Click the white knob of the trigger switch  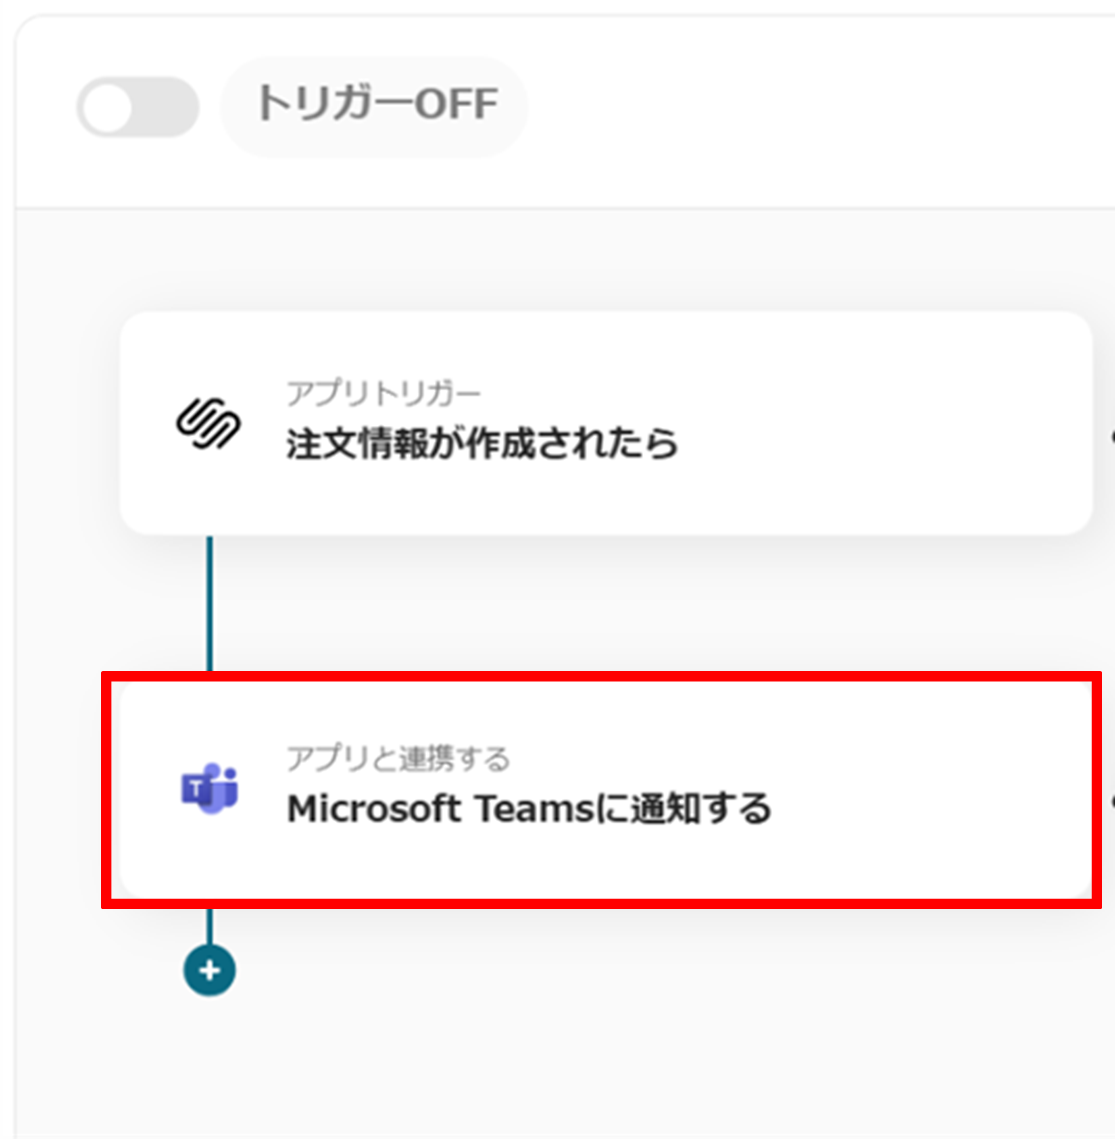(107, 108)
